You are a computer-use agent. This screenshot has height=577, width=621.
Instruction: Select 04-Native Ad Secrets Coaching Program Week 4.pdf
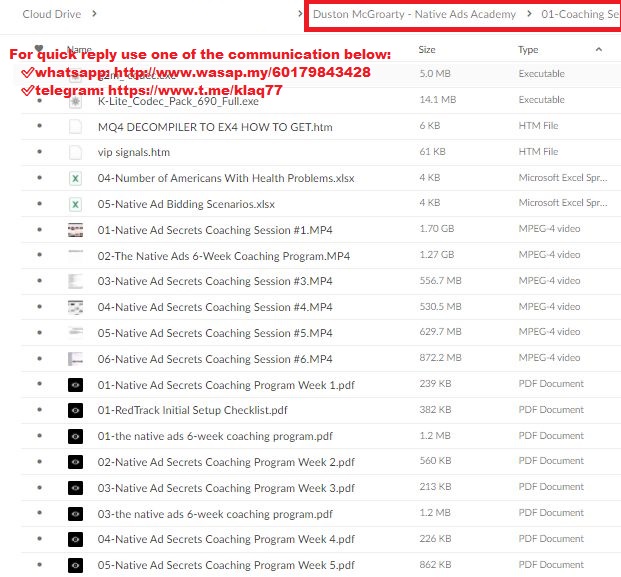pyautogui.click(x=226, y=539)
